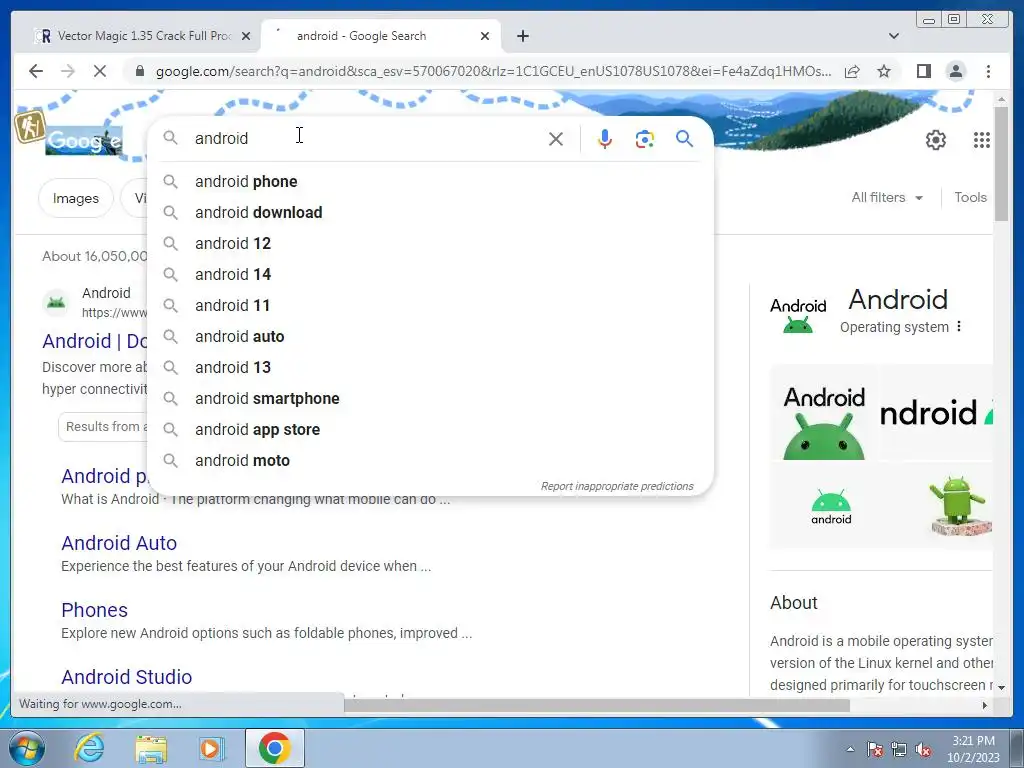Clear the search box text

pos(556,138)
